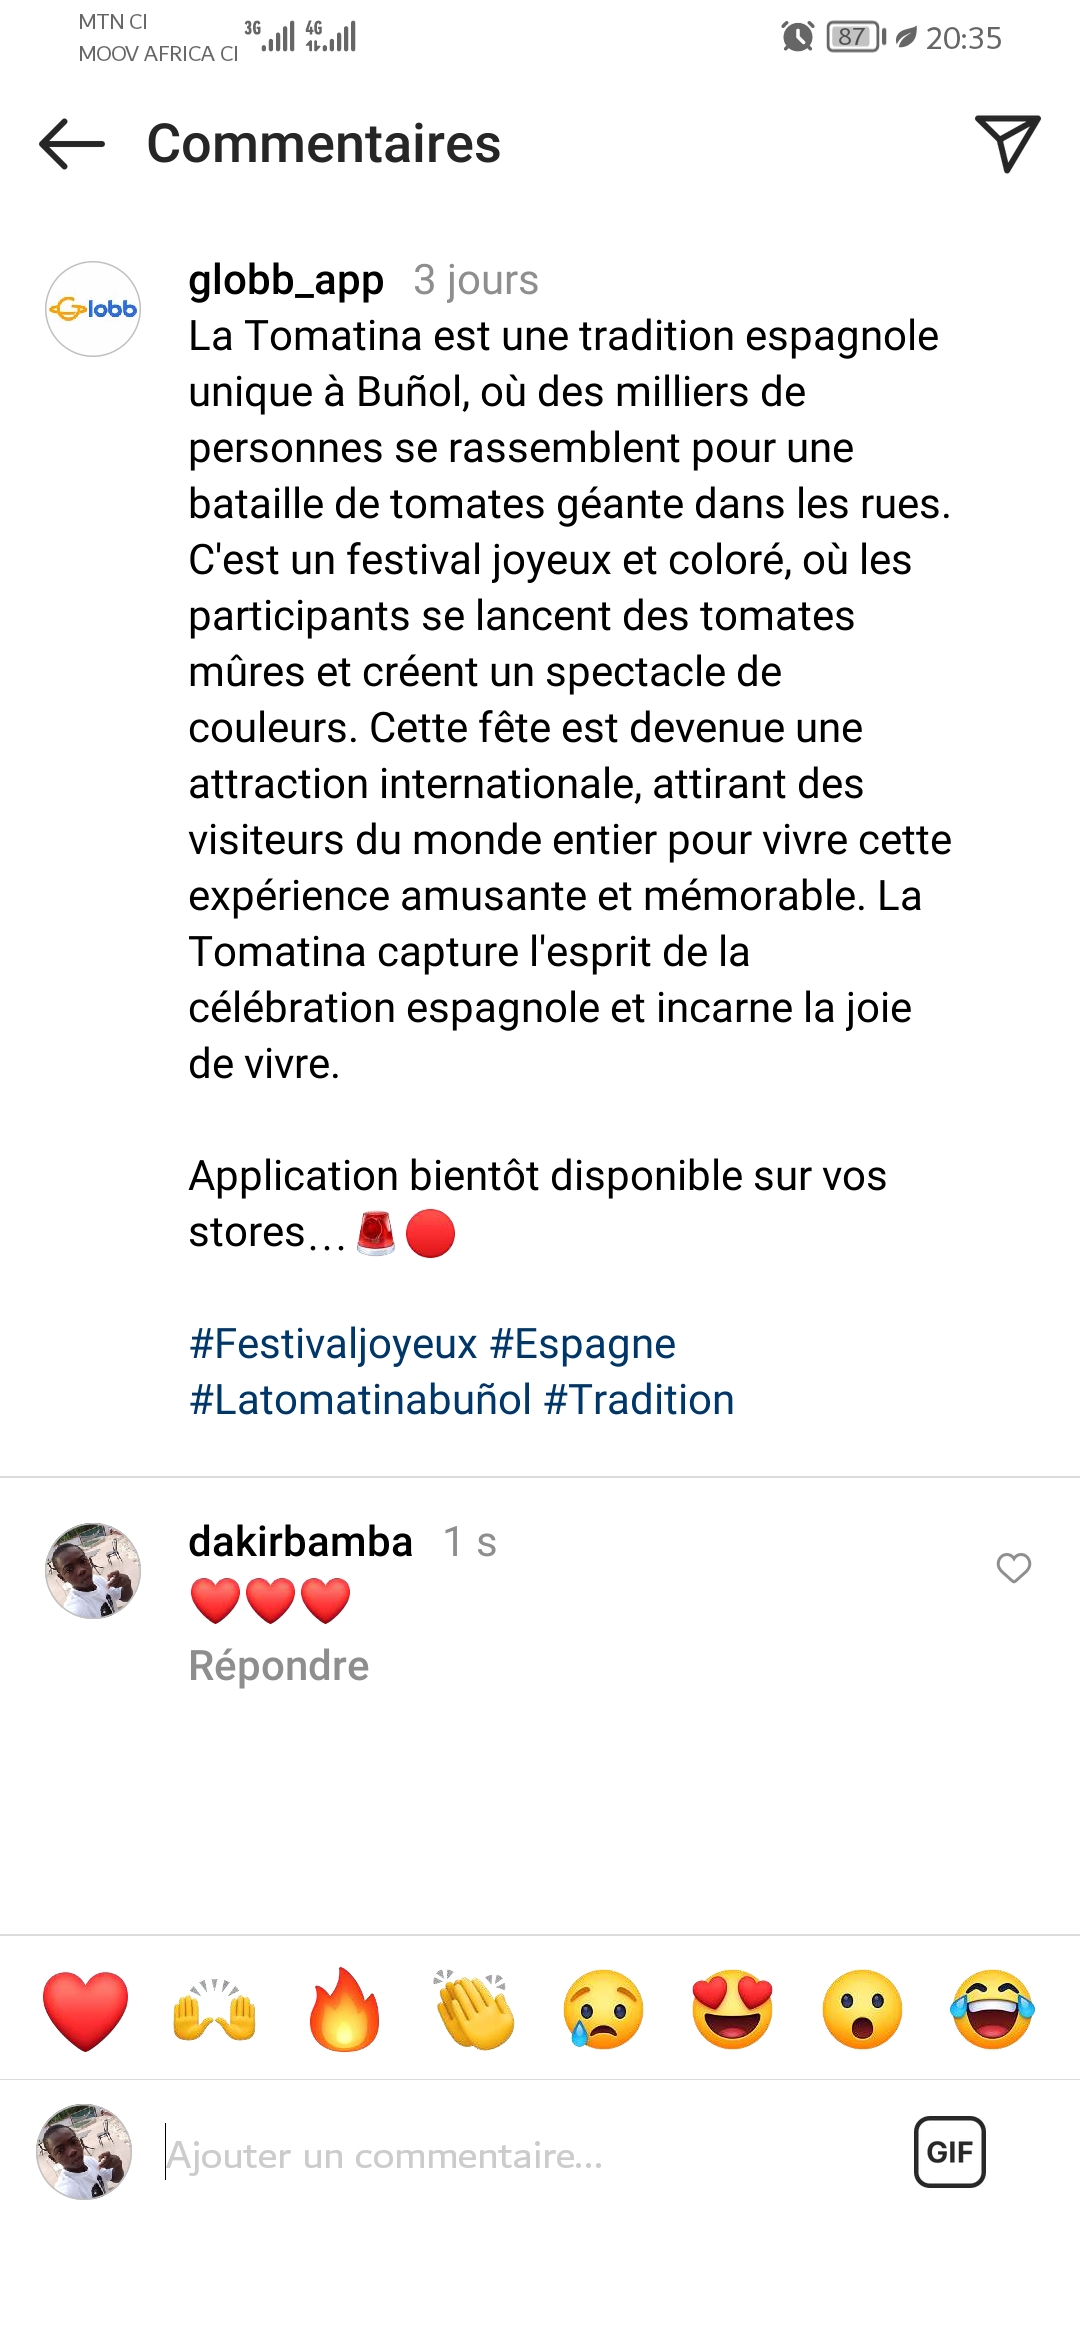Open the #Latomatinabuñol hashtag
1080x2340 pixels.
[360, 1400]
